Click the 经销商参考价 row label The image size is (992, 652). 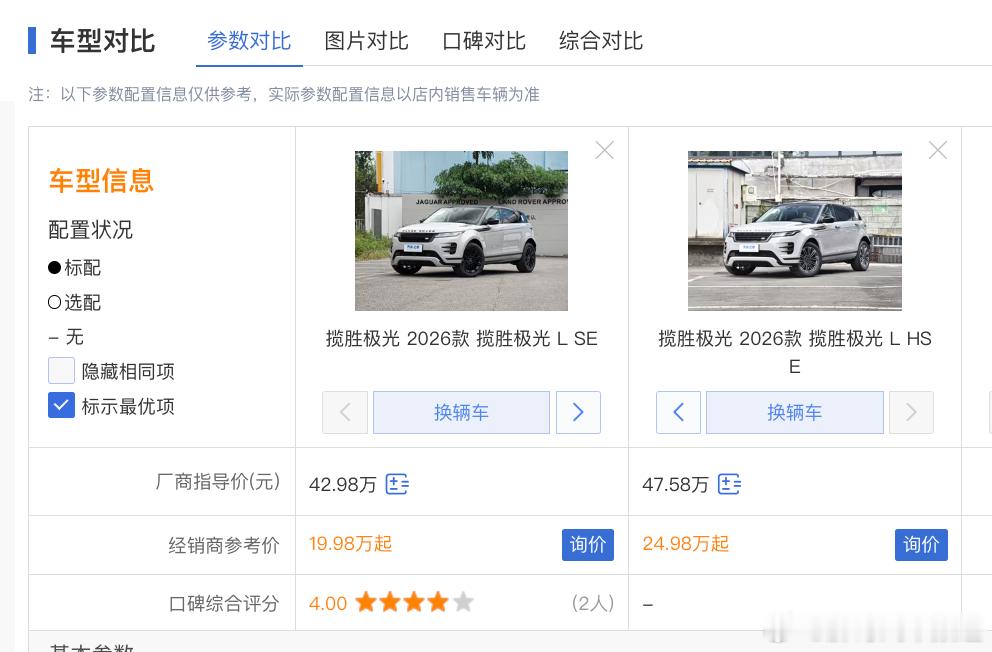pyautogui.click(x=224, y=545)
